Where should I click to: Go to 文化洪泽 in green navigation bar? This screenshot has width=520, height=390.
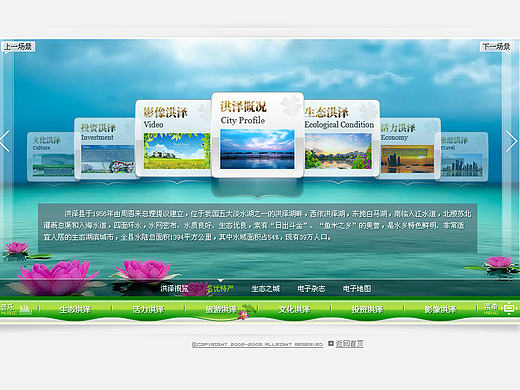point(294,309)
